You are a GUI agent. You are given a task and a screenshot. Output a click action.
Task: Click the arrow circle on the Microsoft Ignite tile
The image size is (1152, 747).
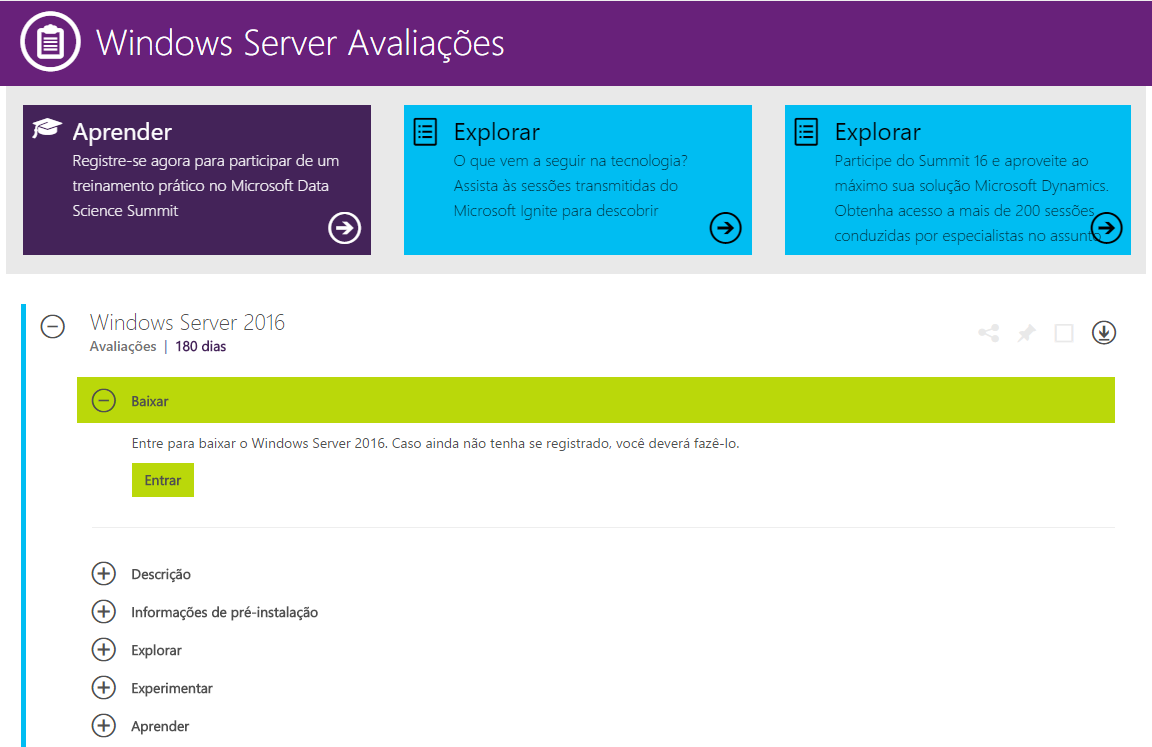pos(725,228)
